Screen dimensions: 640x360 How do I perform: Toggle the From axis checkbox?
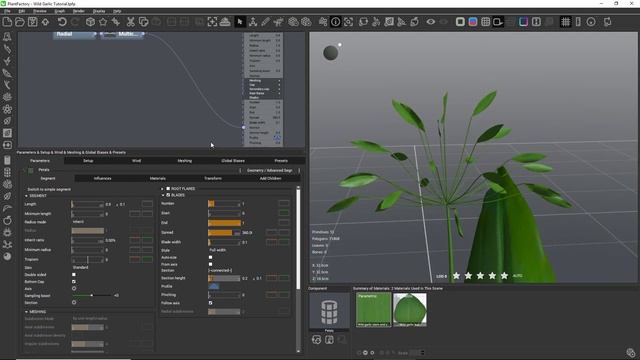(211, 264)
